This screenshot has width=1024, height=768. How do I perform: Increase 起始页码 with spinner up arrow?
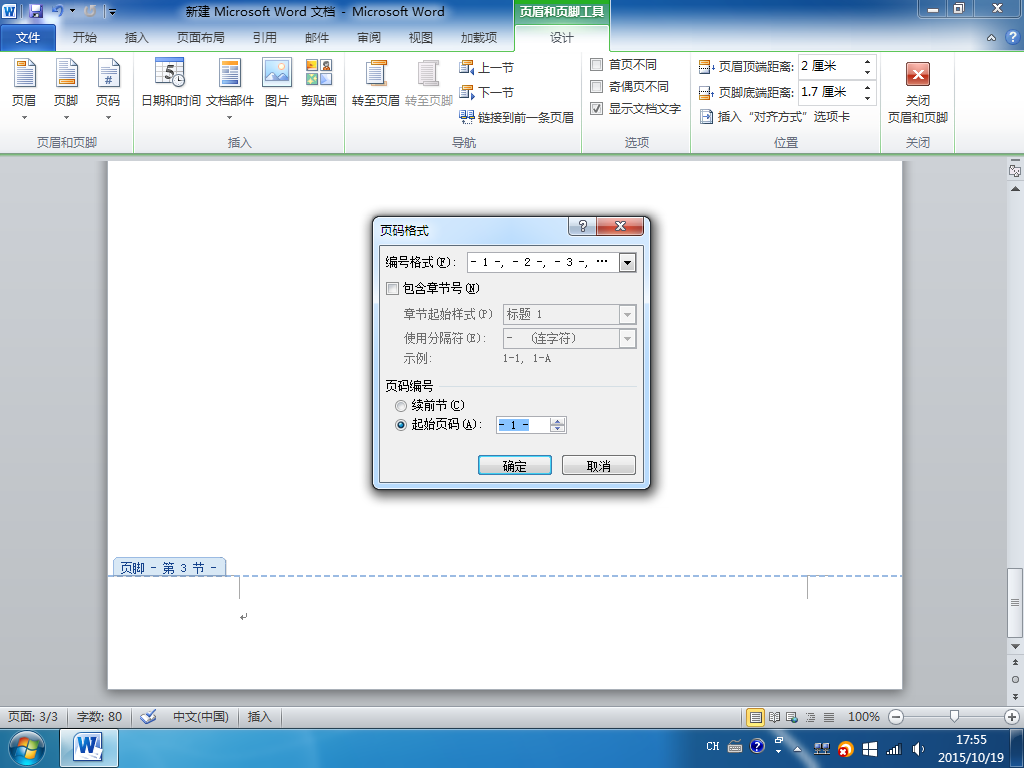[x=557, y=421]
